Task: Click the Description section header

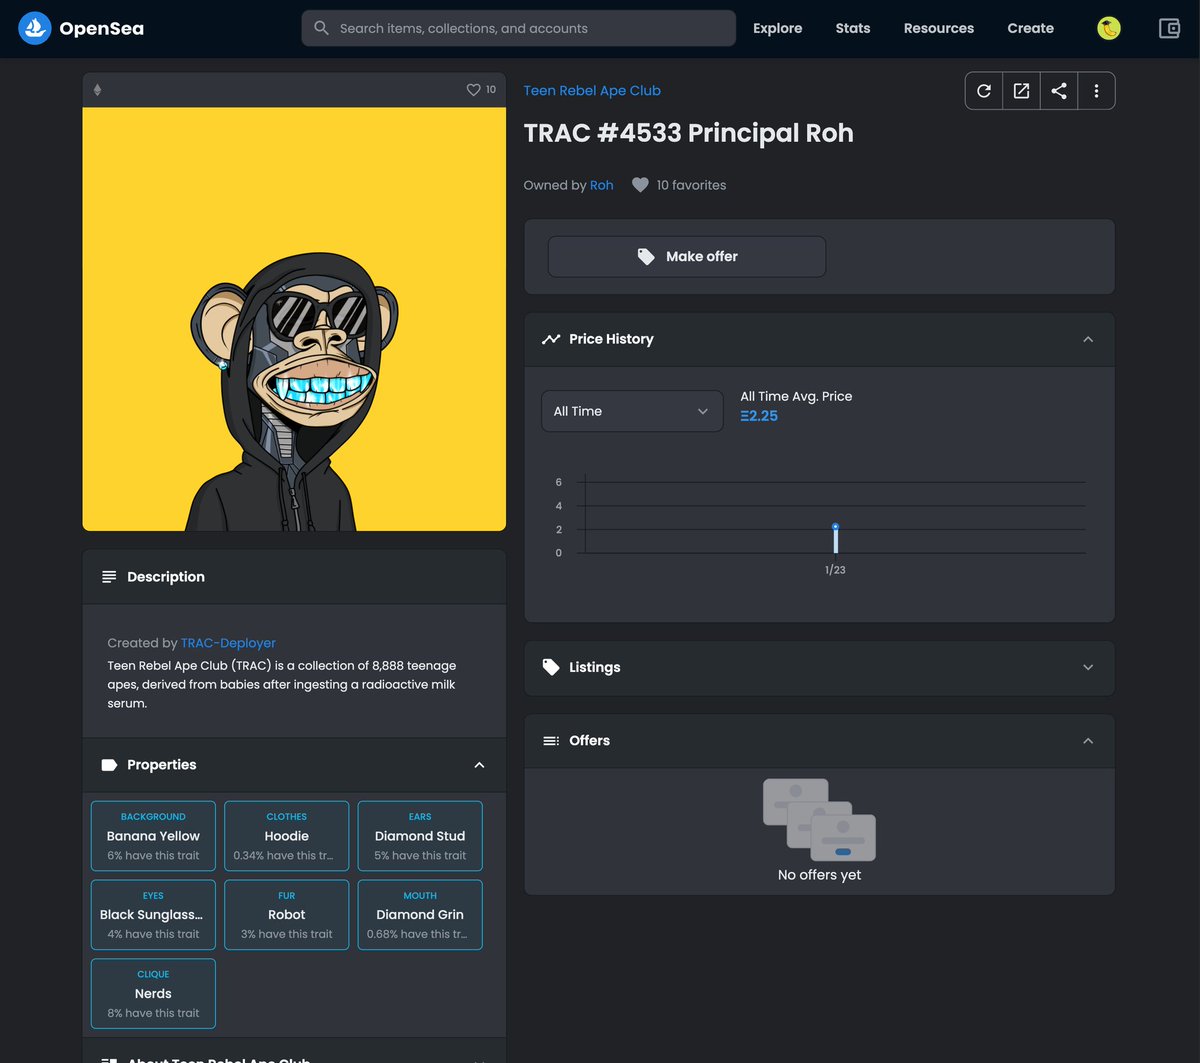Action: click(x=294, y=577)
